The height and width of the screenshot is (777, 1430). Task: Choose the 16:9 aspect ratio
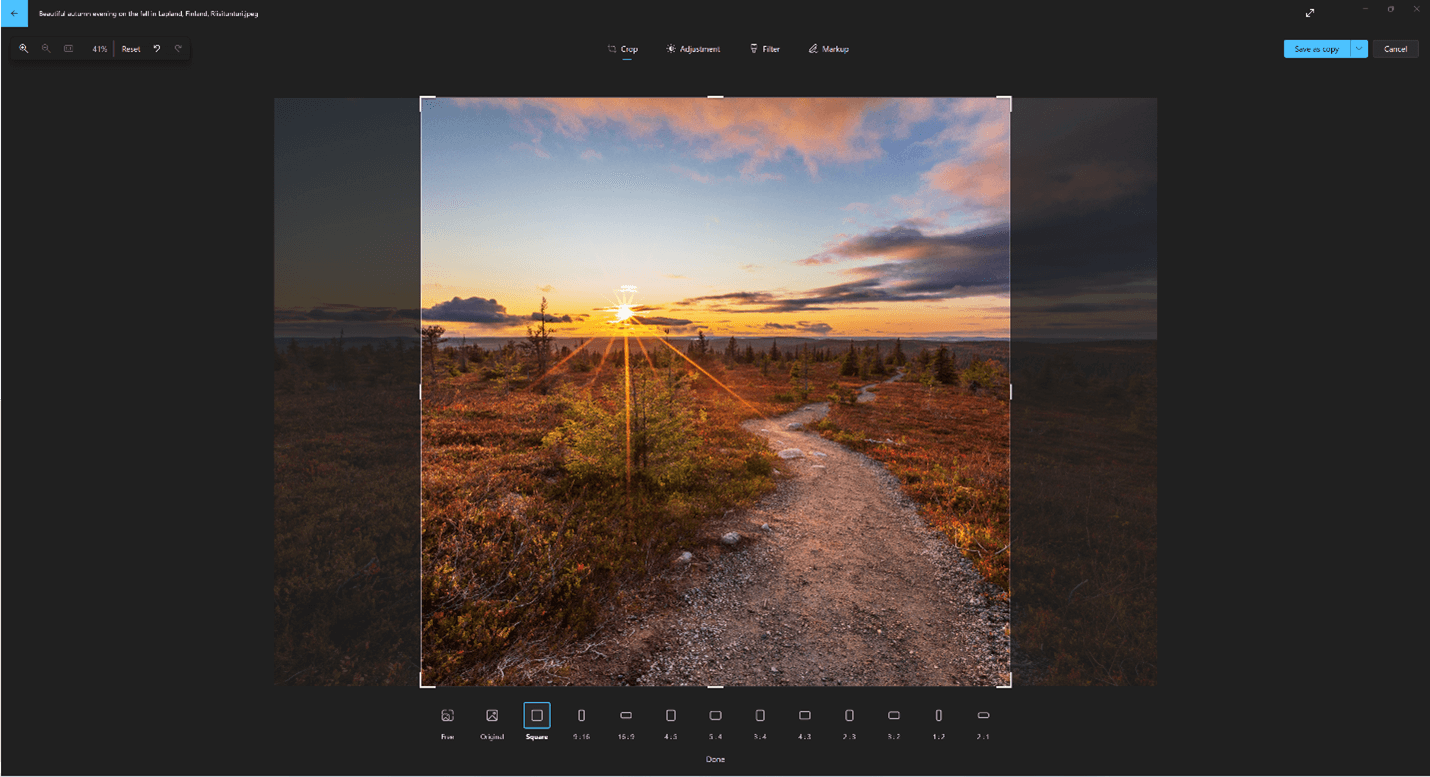point(626,715)
